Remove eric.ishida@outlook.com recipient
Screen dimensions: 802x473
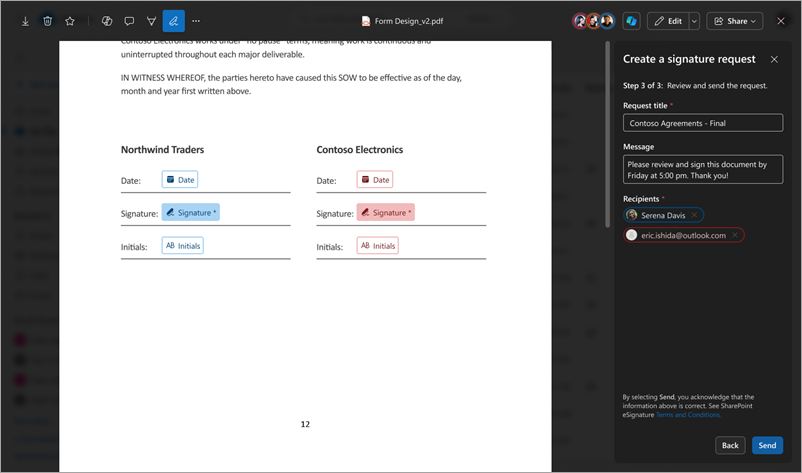(734, 235)
